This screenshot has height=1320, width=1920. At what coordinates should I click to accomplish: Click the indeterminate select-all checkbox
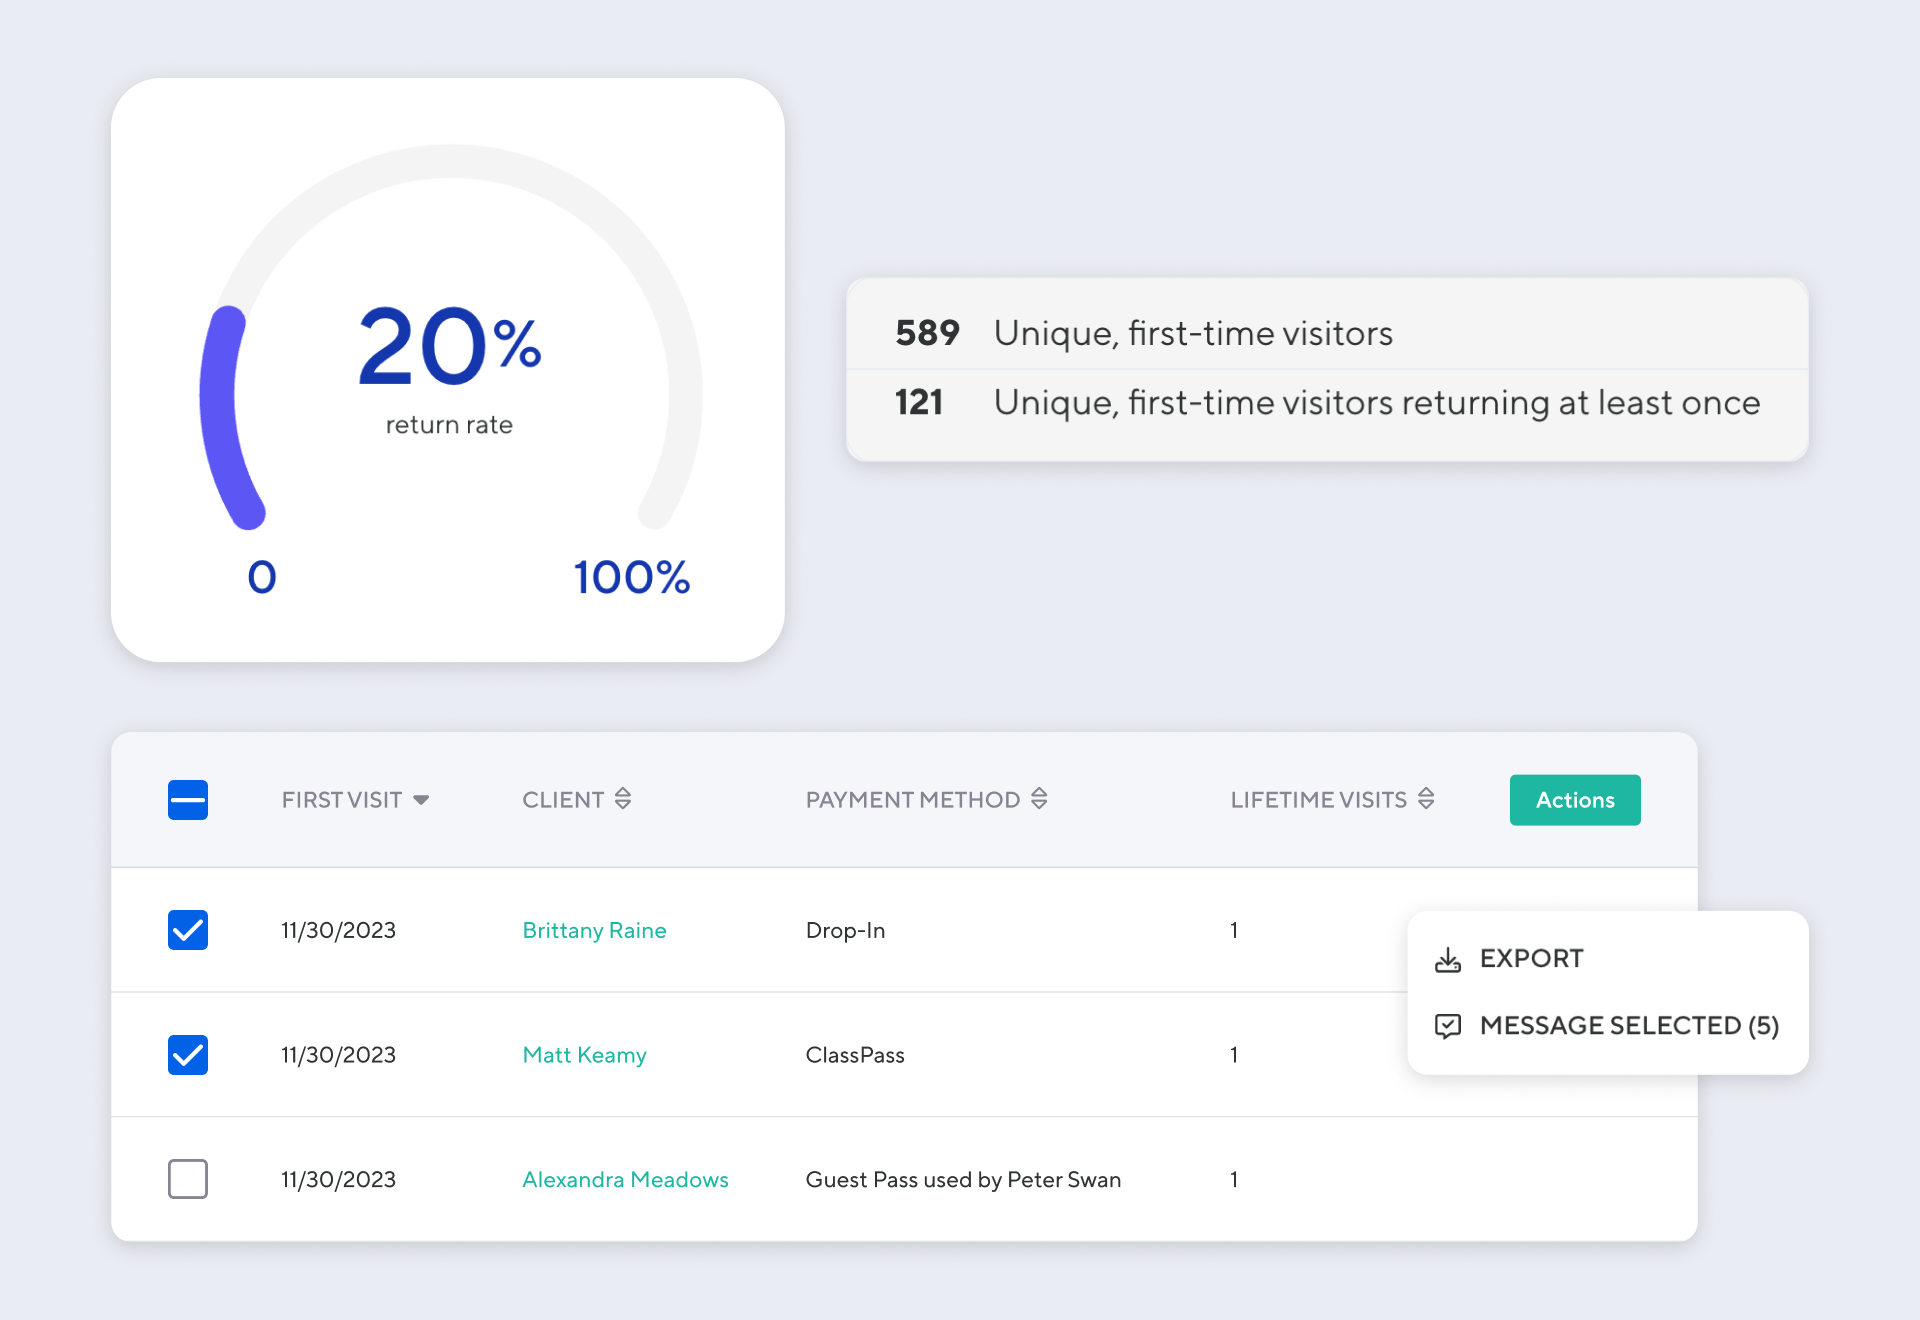click(x=187, y=799)
